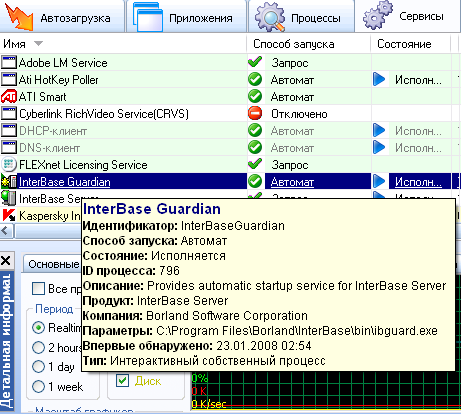Click the running arrow icon for Ati HotKey Poller
461x414 pixels.
379,80
